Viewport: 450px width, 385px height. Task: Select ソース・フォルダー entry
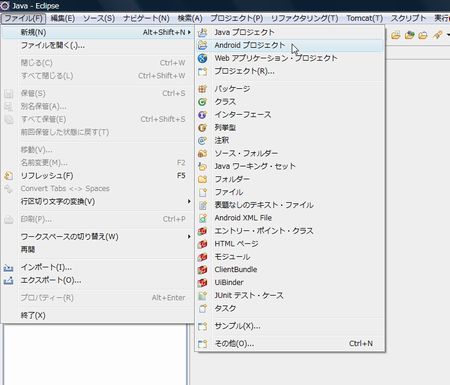(290, 154)
